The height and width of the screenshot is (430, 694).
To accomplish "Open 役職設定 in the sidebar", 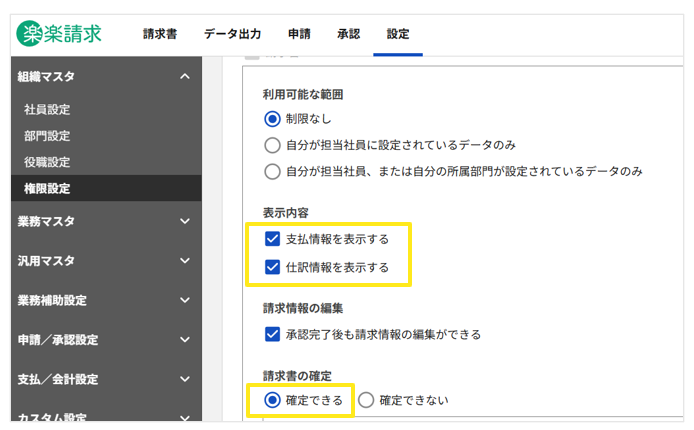I will click(x=47, y=162).
